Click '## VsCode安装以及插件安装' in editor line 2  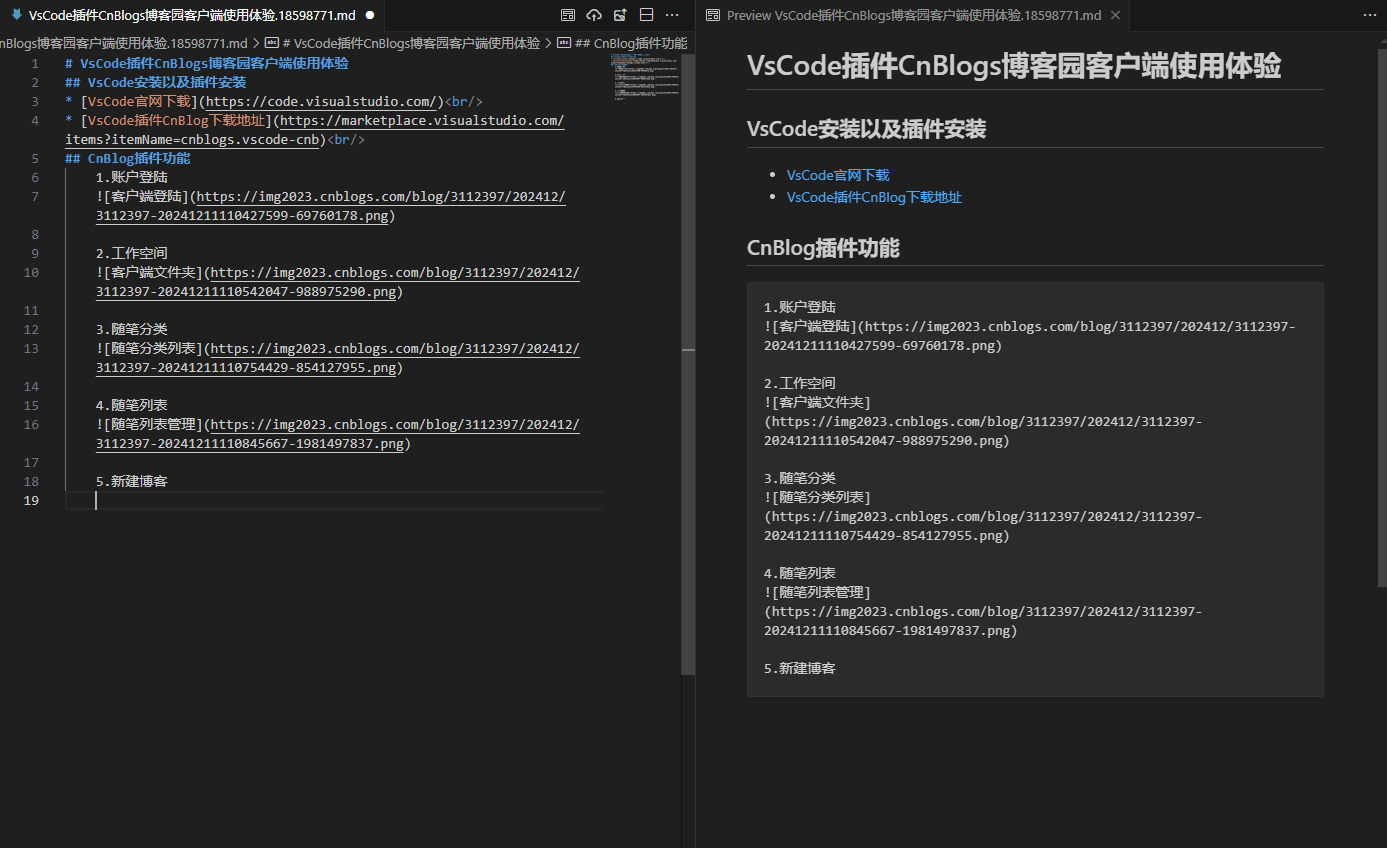click(x=156, y=82)
